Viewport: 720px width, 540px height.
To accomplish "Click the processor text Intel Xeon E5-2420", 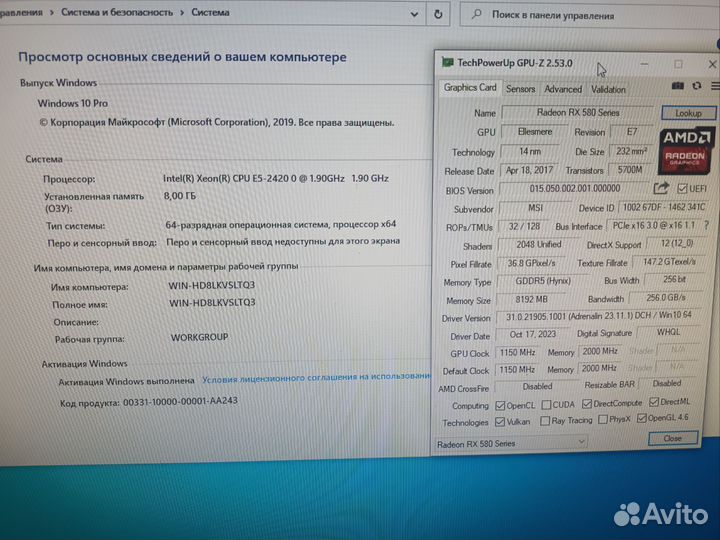I will pyautogui.click(x=276, y=178).
